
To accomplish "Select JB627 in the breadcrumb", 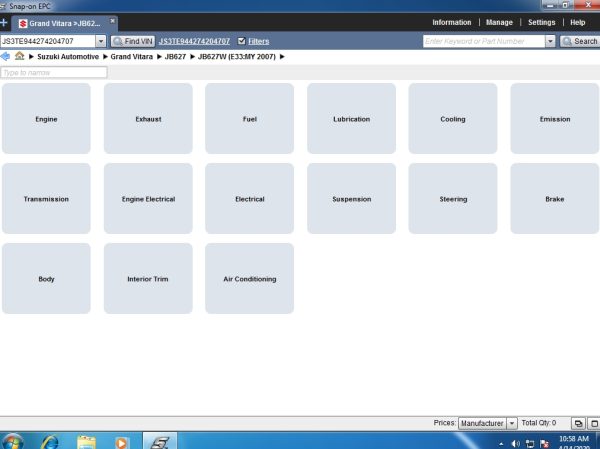I will point(175,57).
